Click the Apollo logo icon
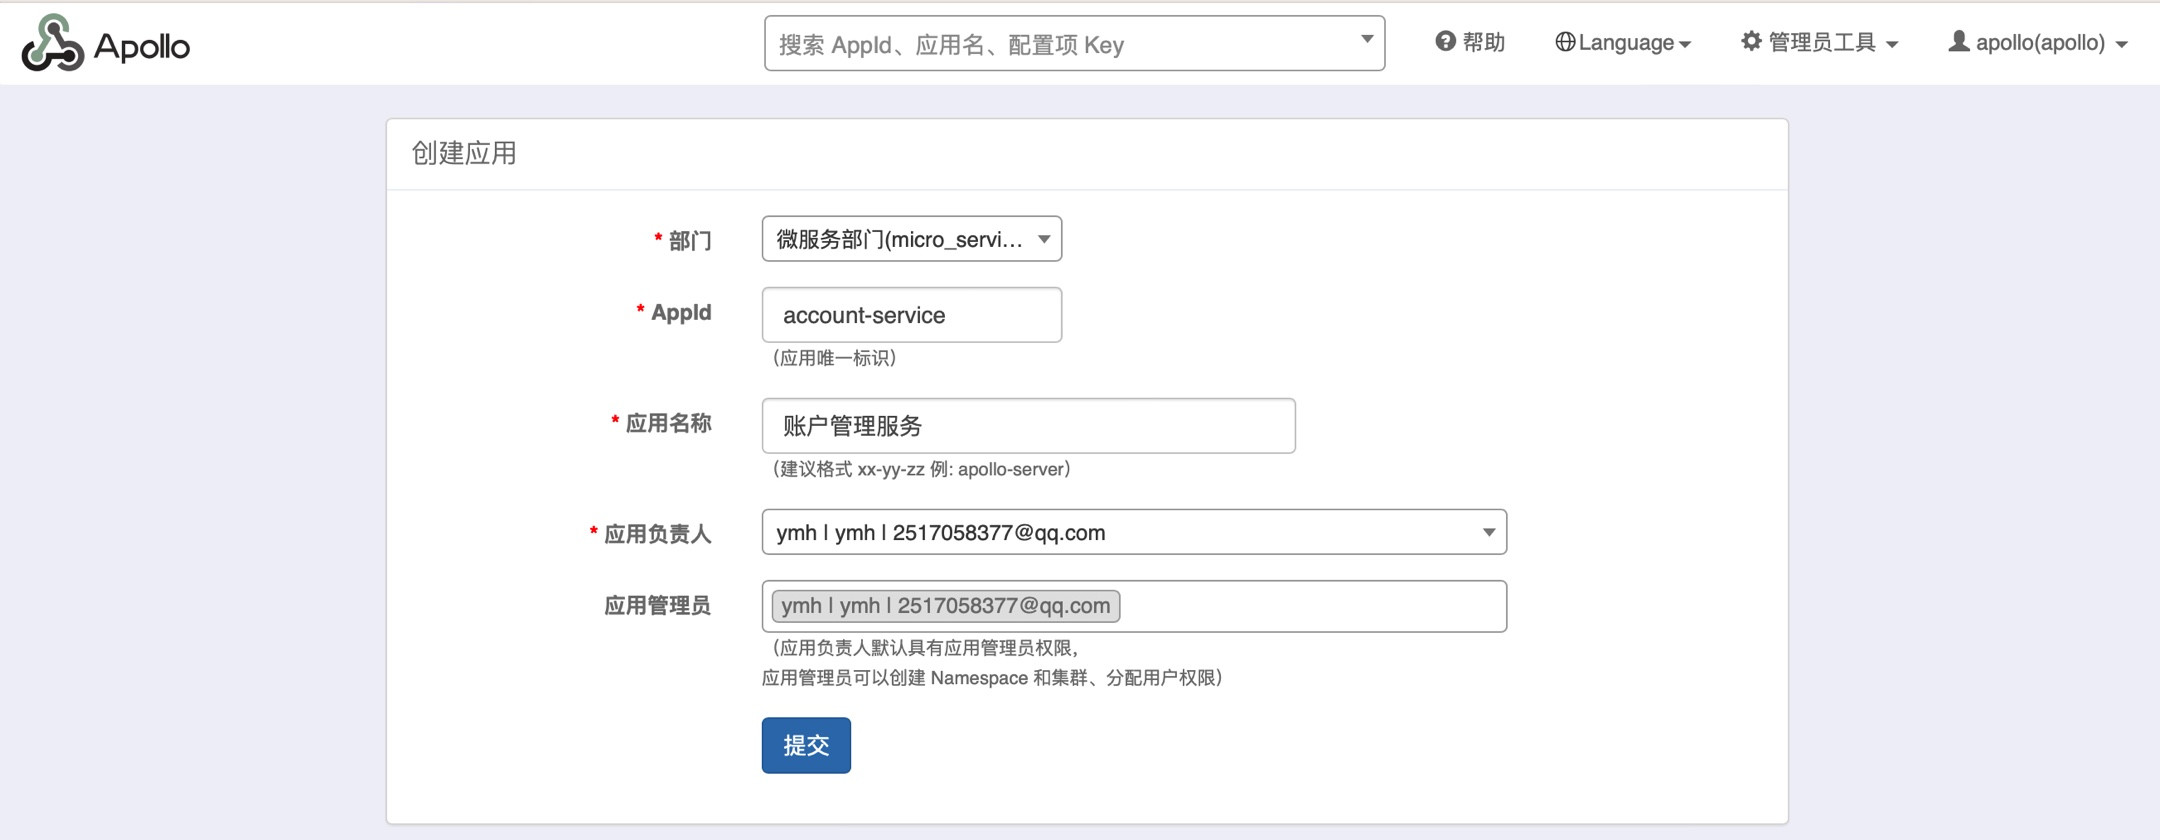The width and height of the screenshot is (2160, 840). coord(53,43)
